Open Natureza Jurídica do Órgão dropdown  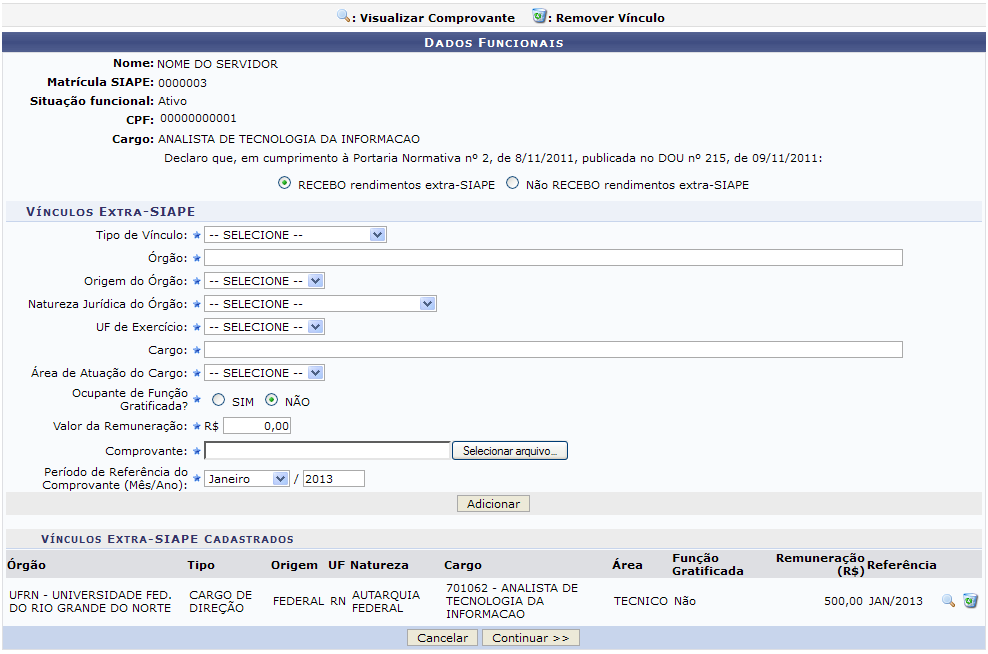click(320, 304)
